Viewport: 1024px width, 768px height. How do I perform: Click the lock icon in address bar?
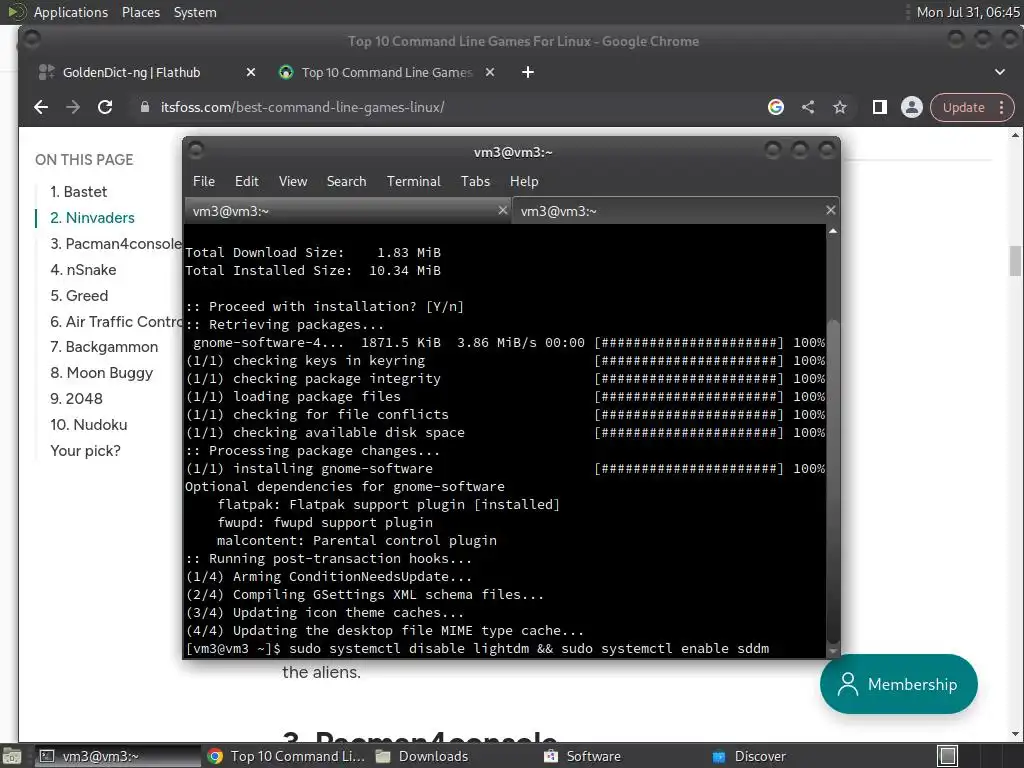[x=145, y=107]
